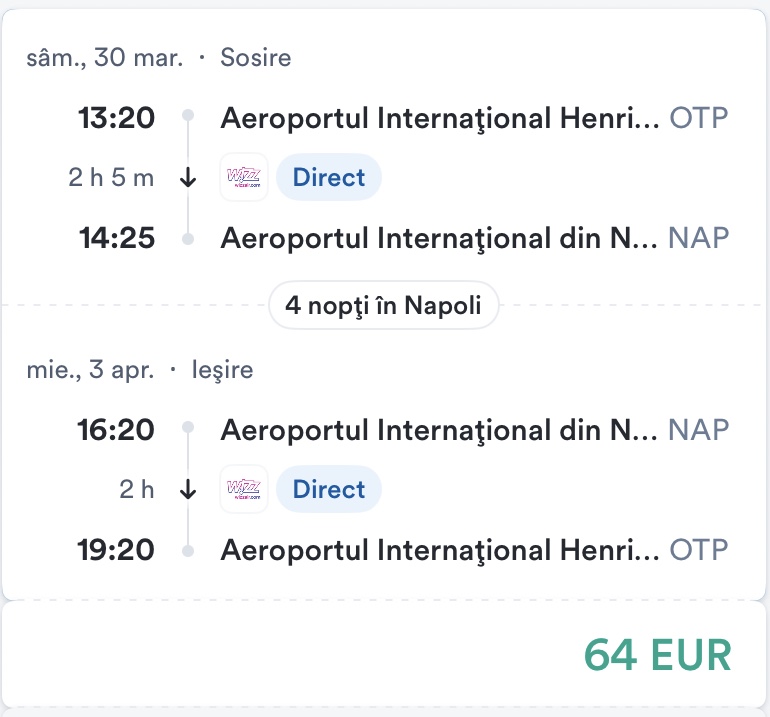This screenshot has width=770, height=717.
Task: Click the NAP code on the 16:20 row
Action: point(698,430)
